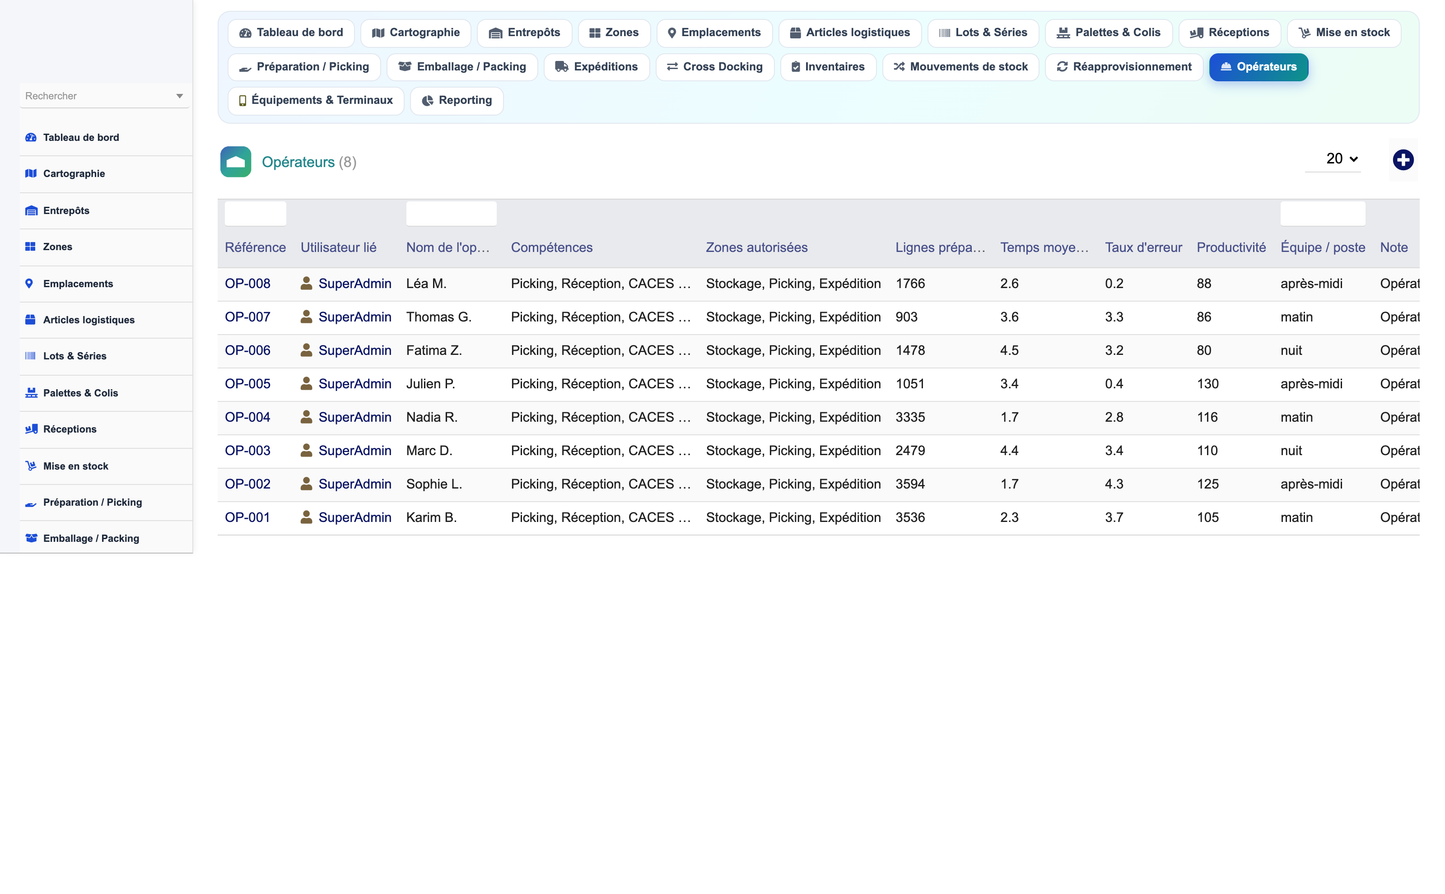Click the Réceptions dolly icon in sidebar
Viewport: 1445px width, 894px height.
tap(31, 429)
